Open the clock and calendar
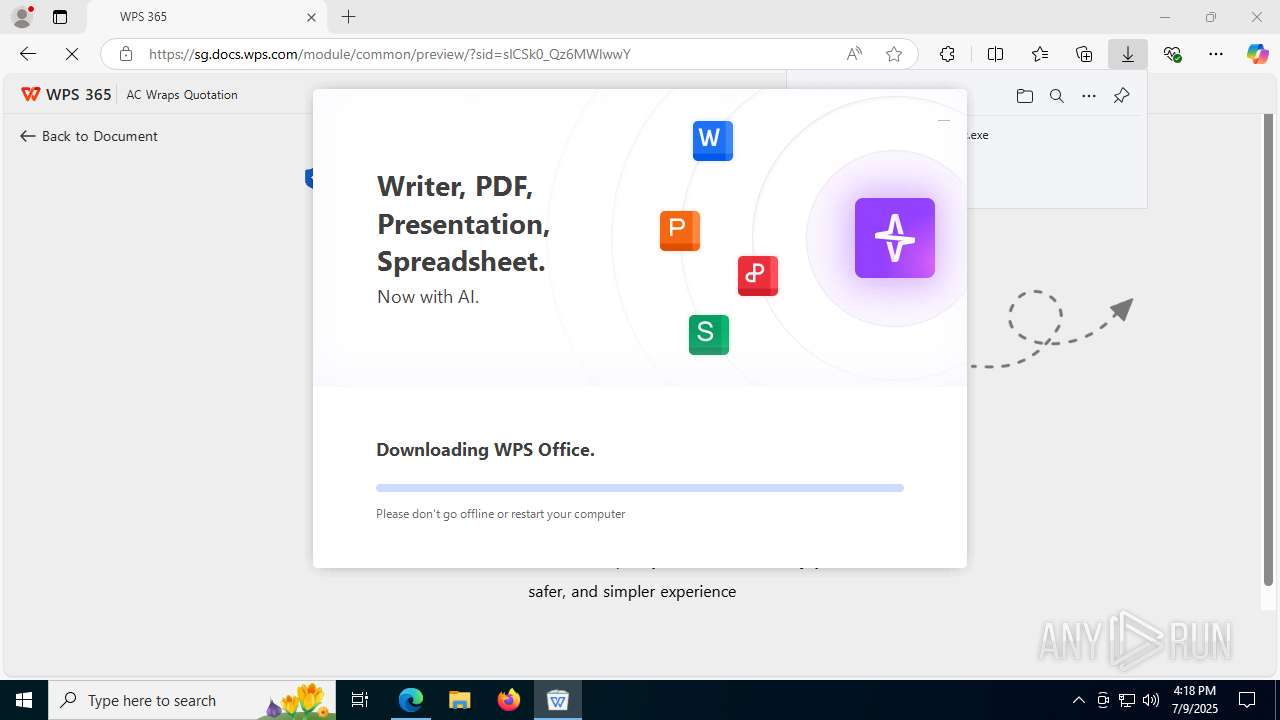This screenshot has height=720, width=1280. coord(1194,700)
